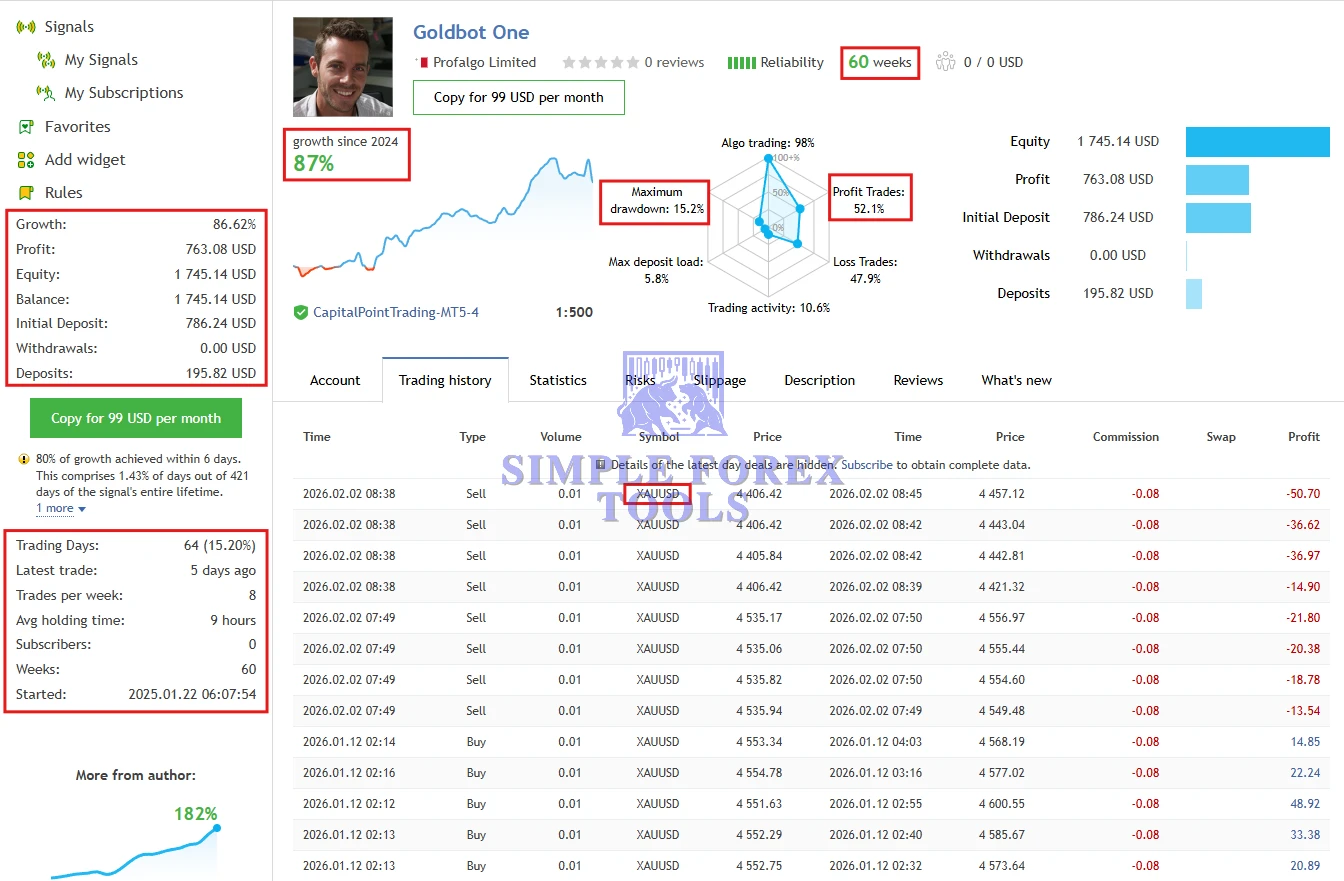Switch to the Account tab

pos(335,380)
